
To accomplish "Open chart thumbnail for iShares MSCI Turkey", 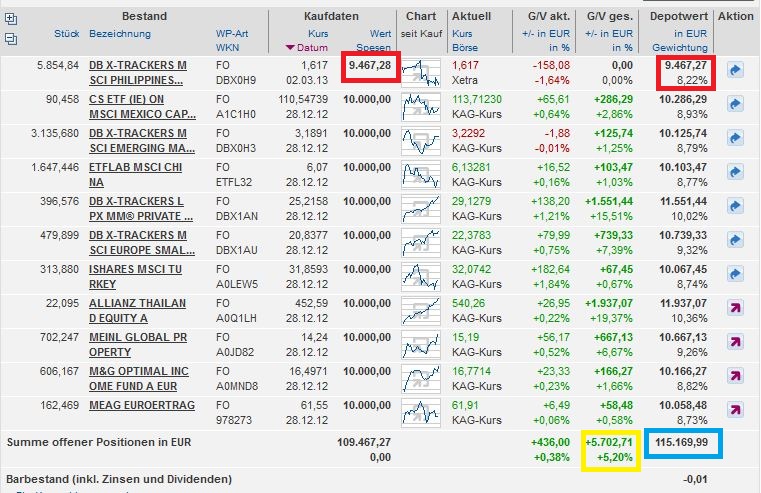I will tap(421, 277).
